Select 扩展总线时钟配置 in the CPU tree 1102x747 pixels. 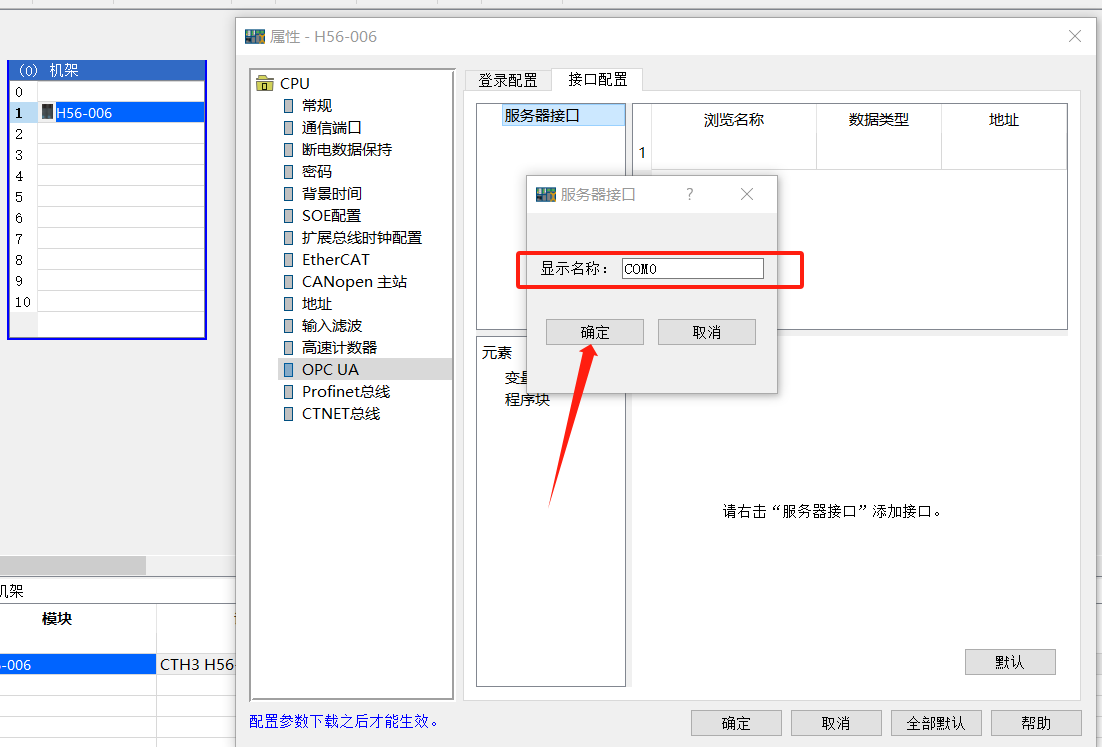tap(361, 238)
